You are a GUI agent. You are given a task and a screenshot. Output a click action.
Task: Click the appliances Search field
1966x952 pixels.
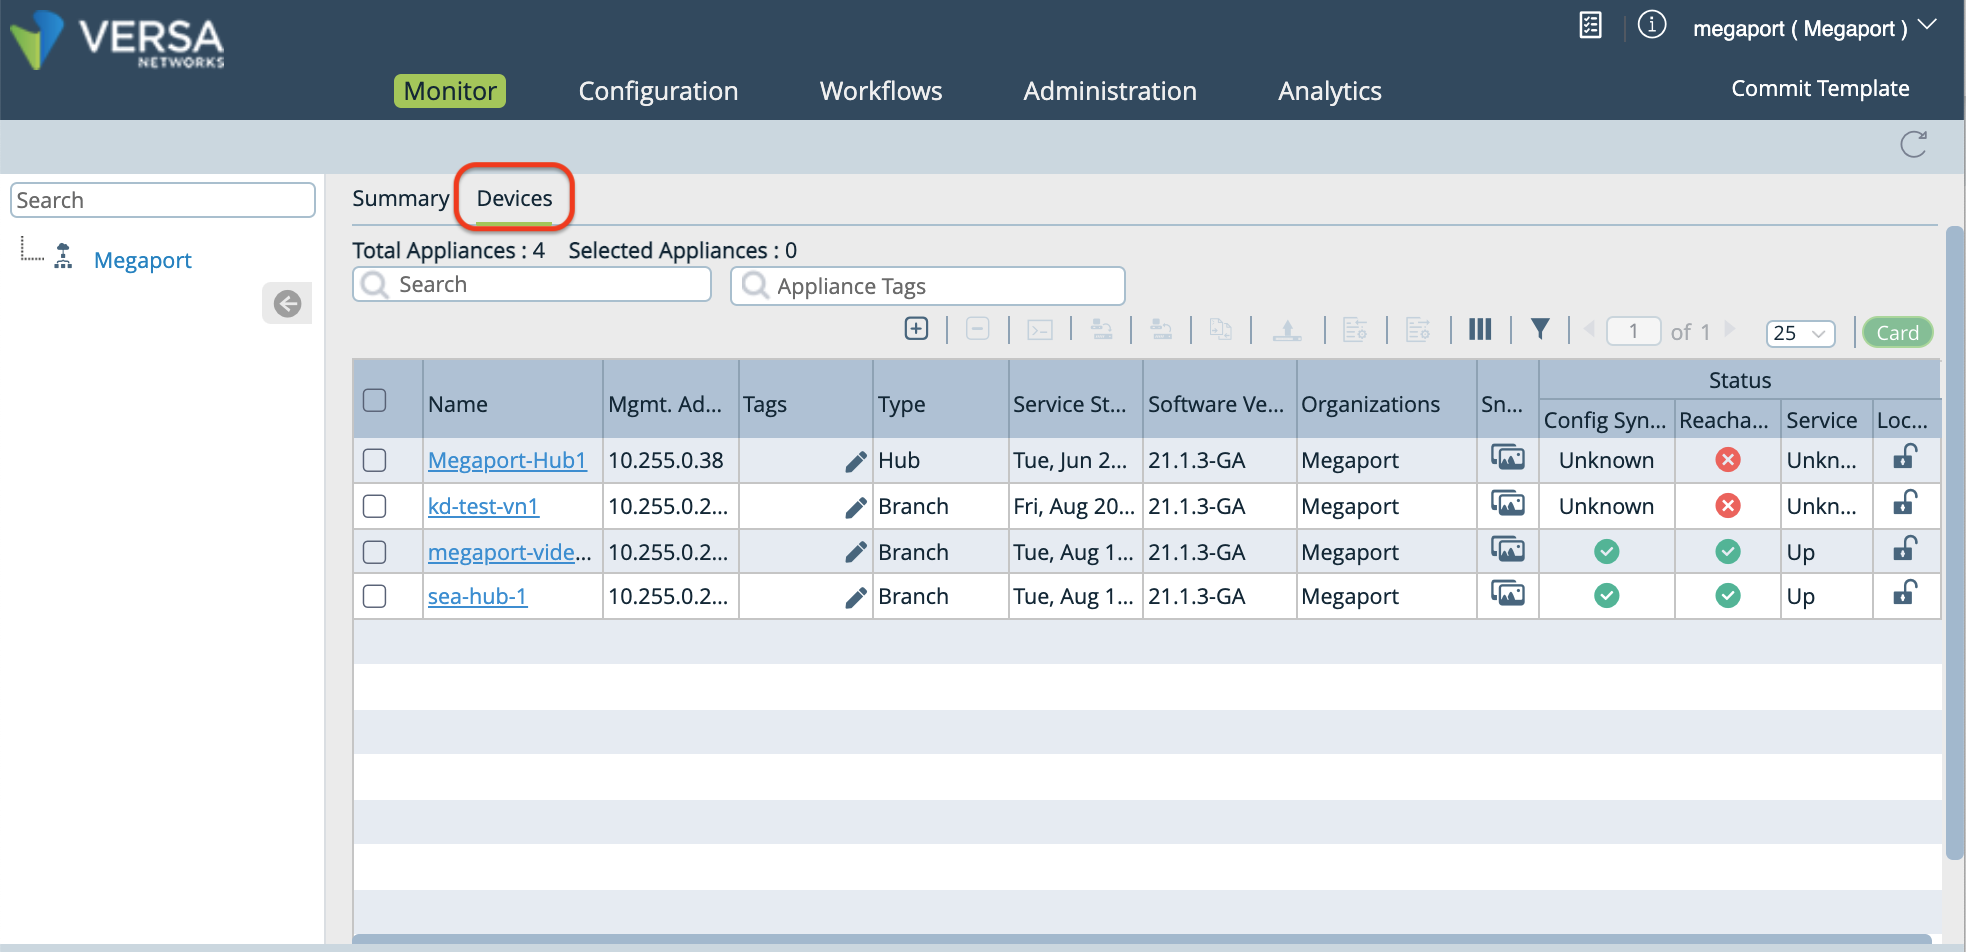532,285
